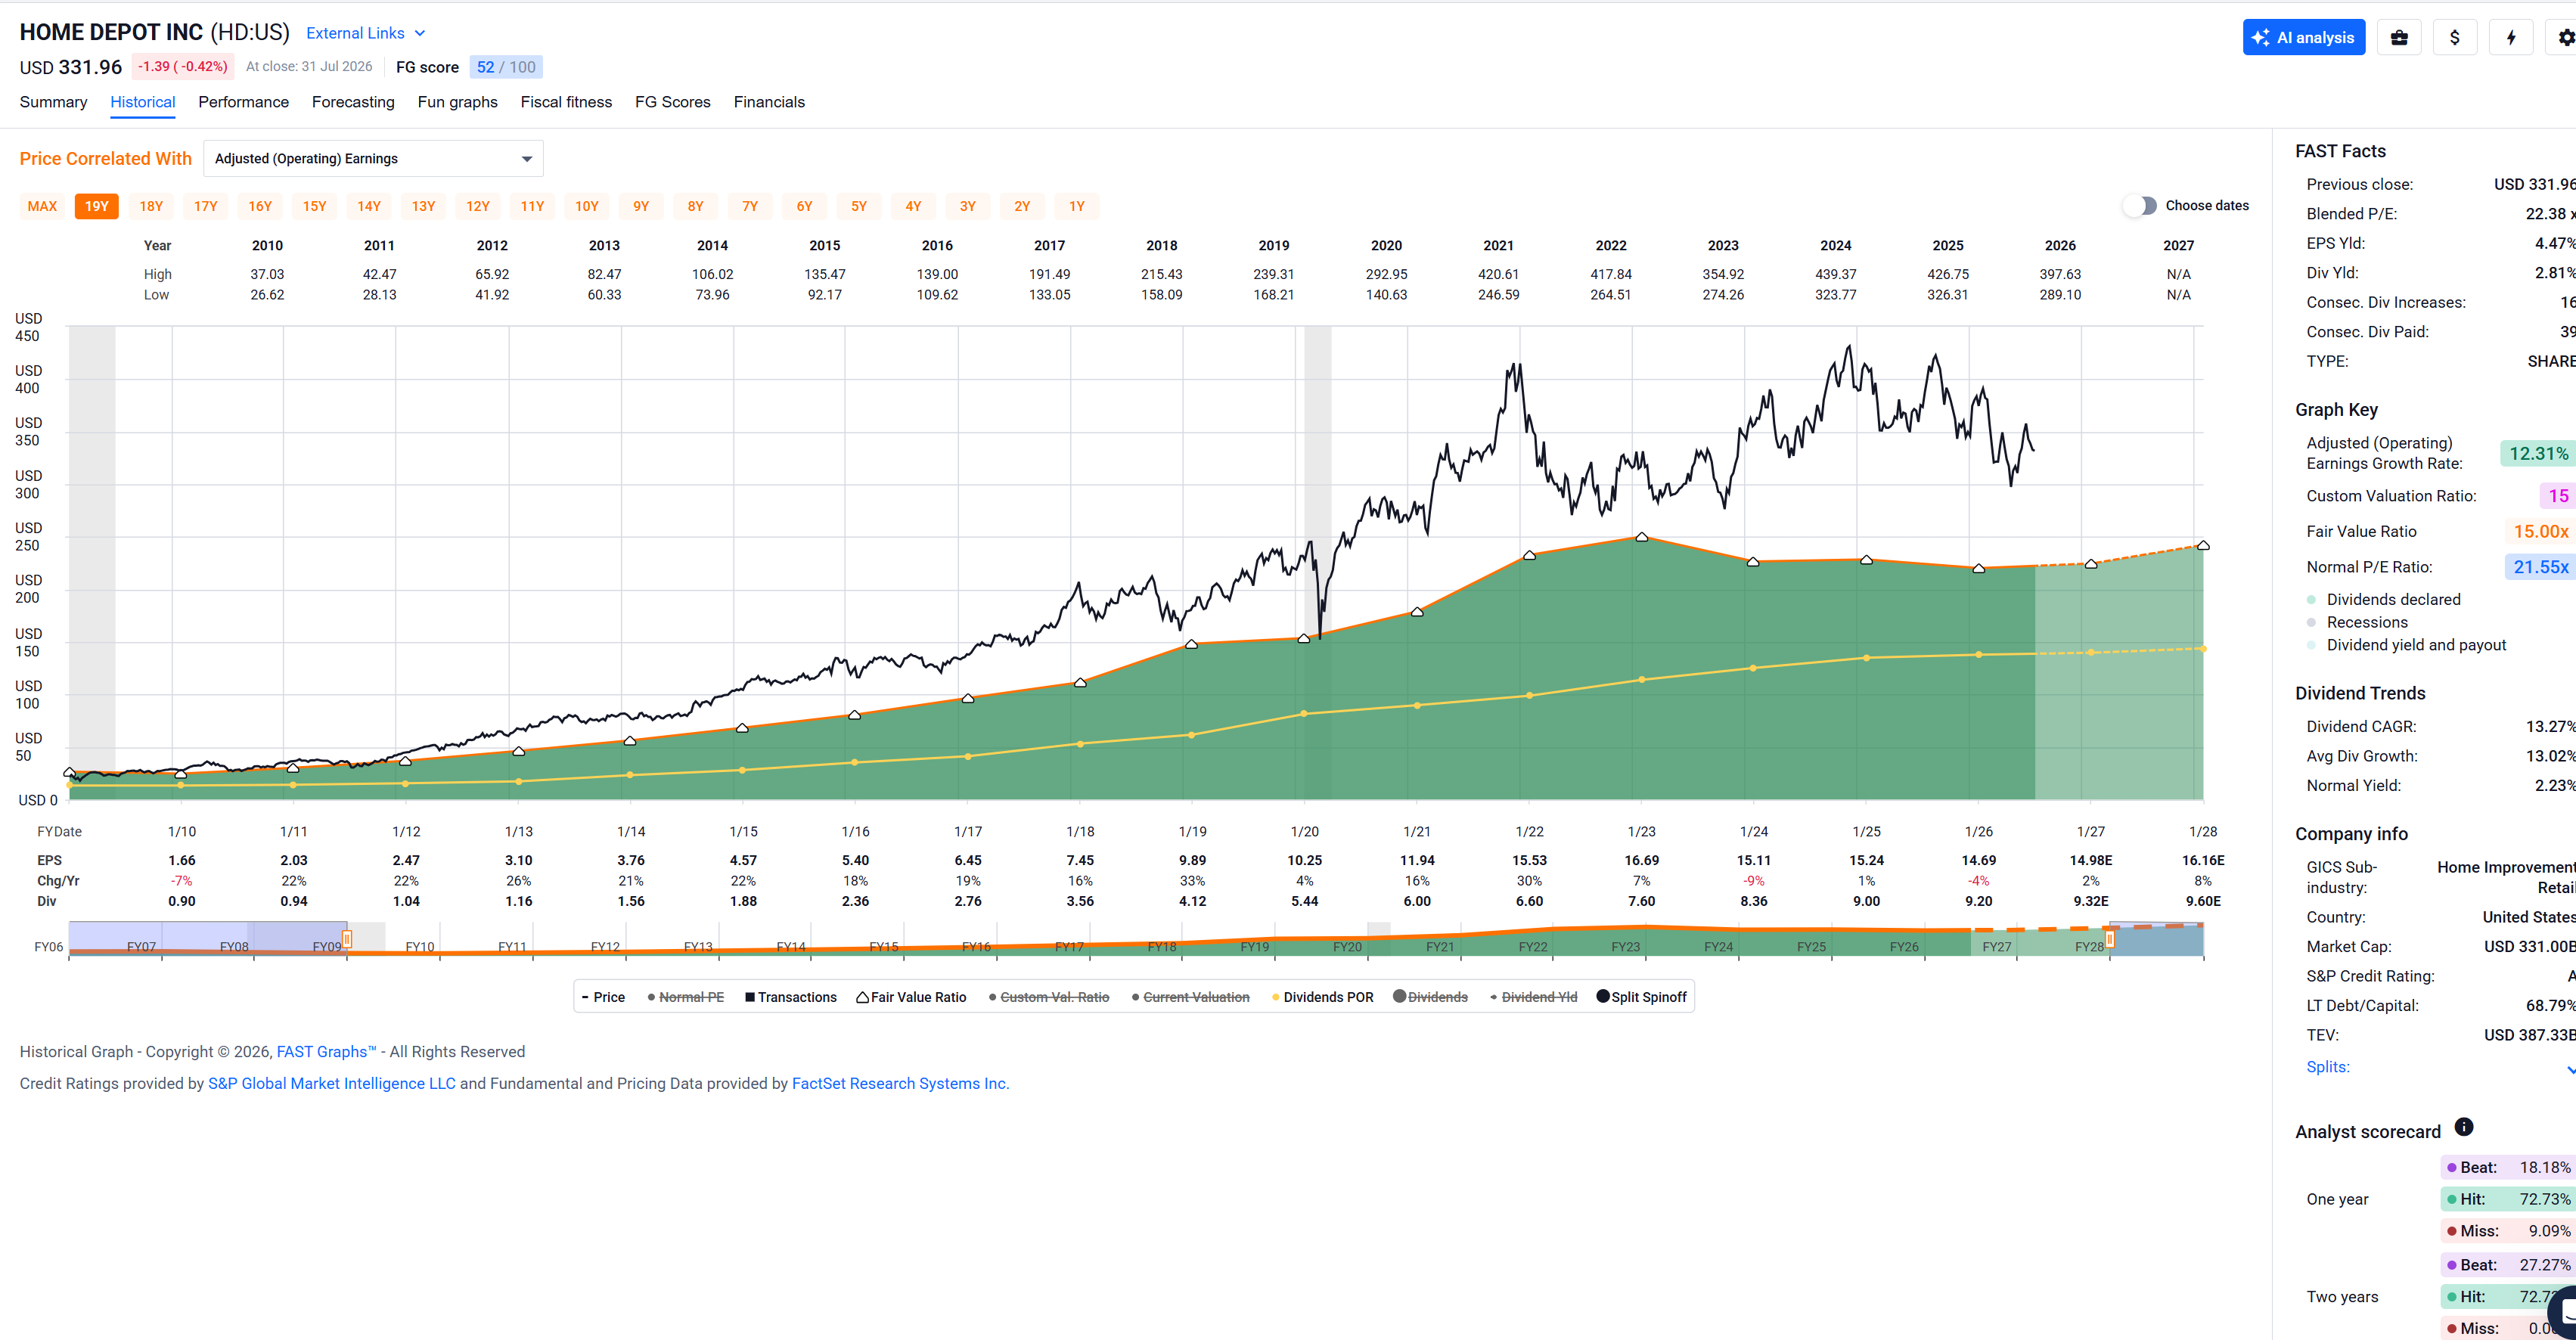Click right range slider handle on FY timeline
Screen dimensions: 2576x1340
[x=2110, y=939]
